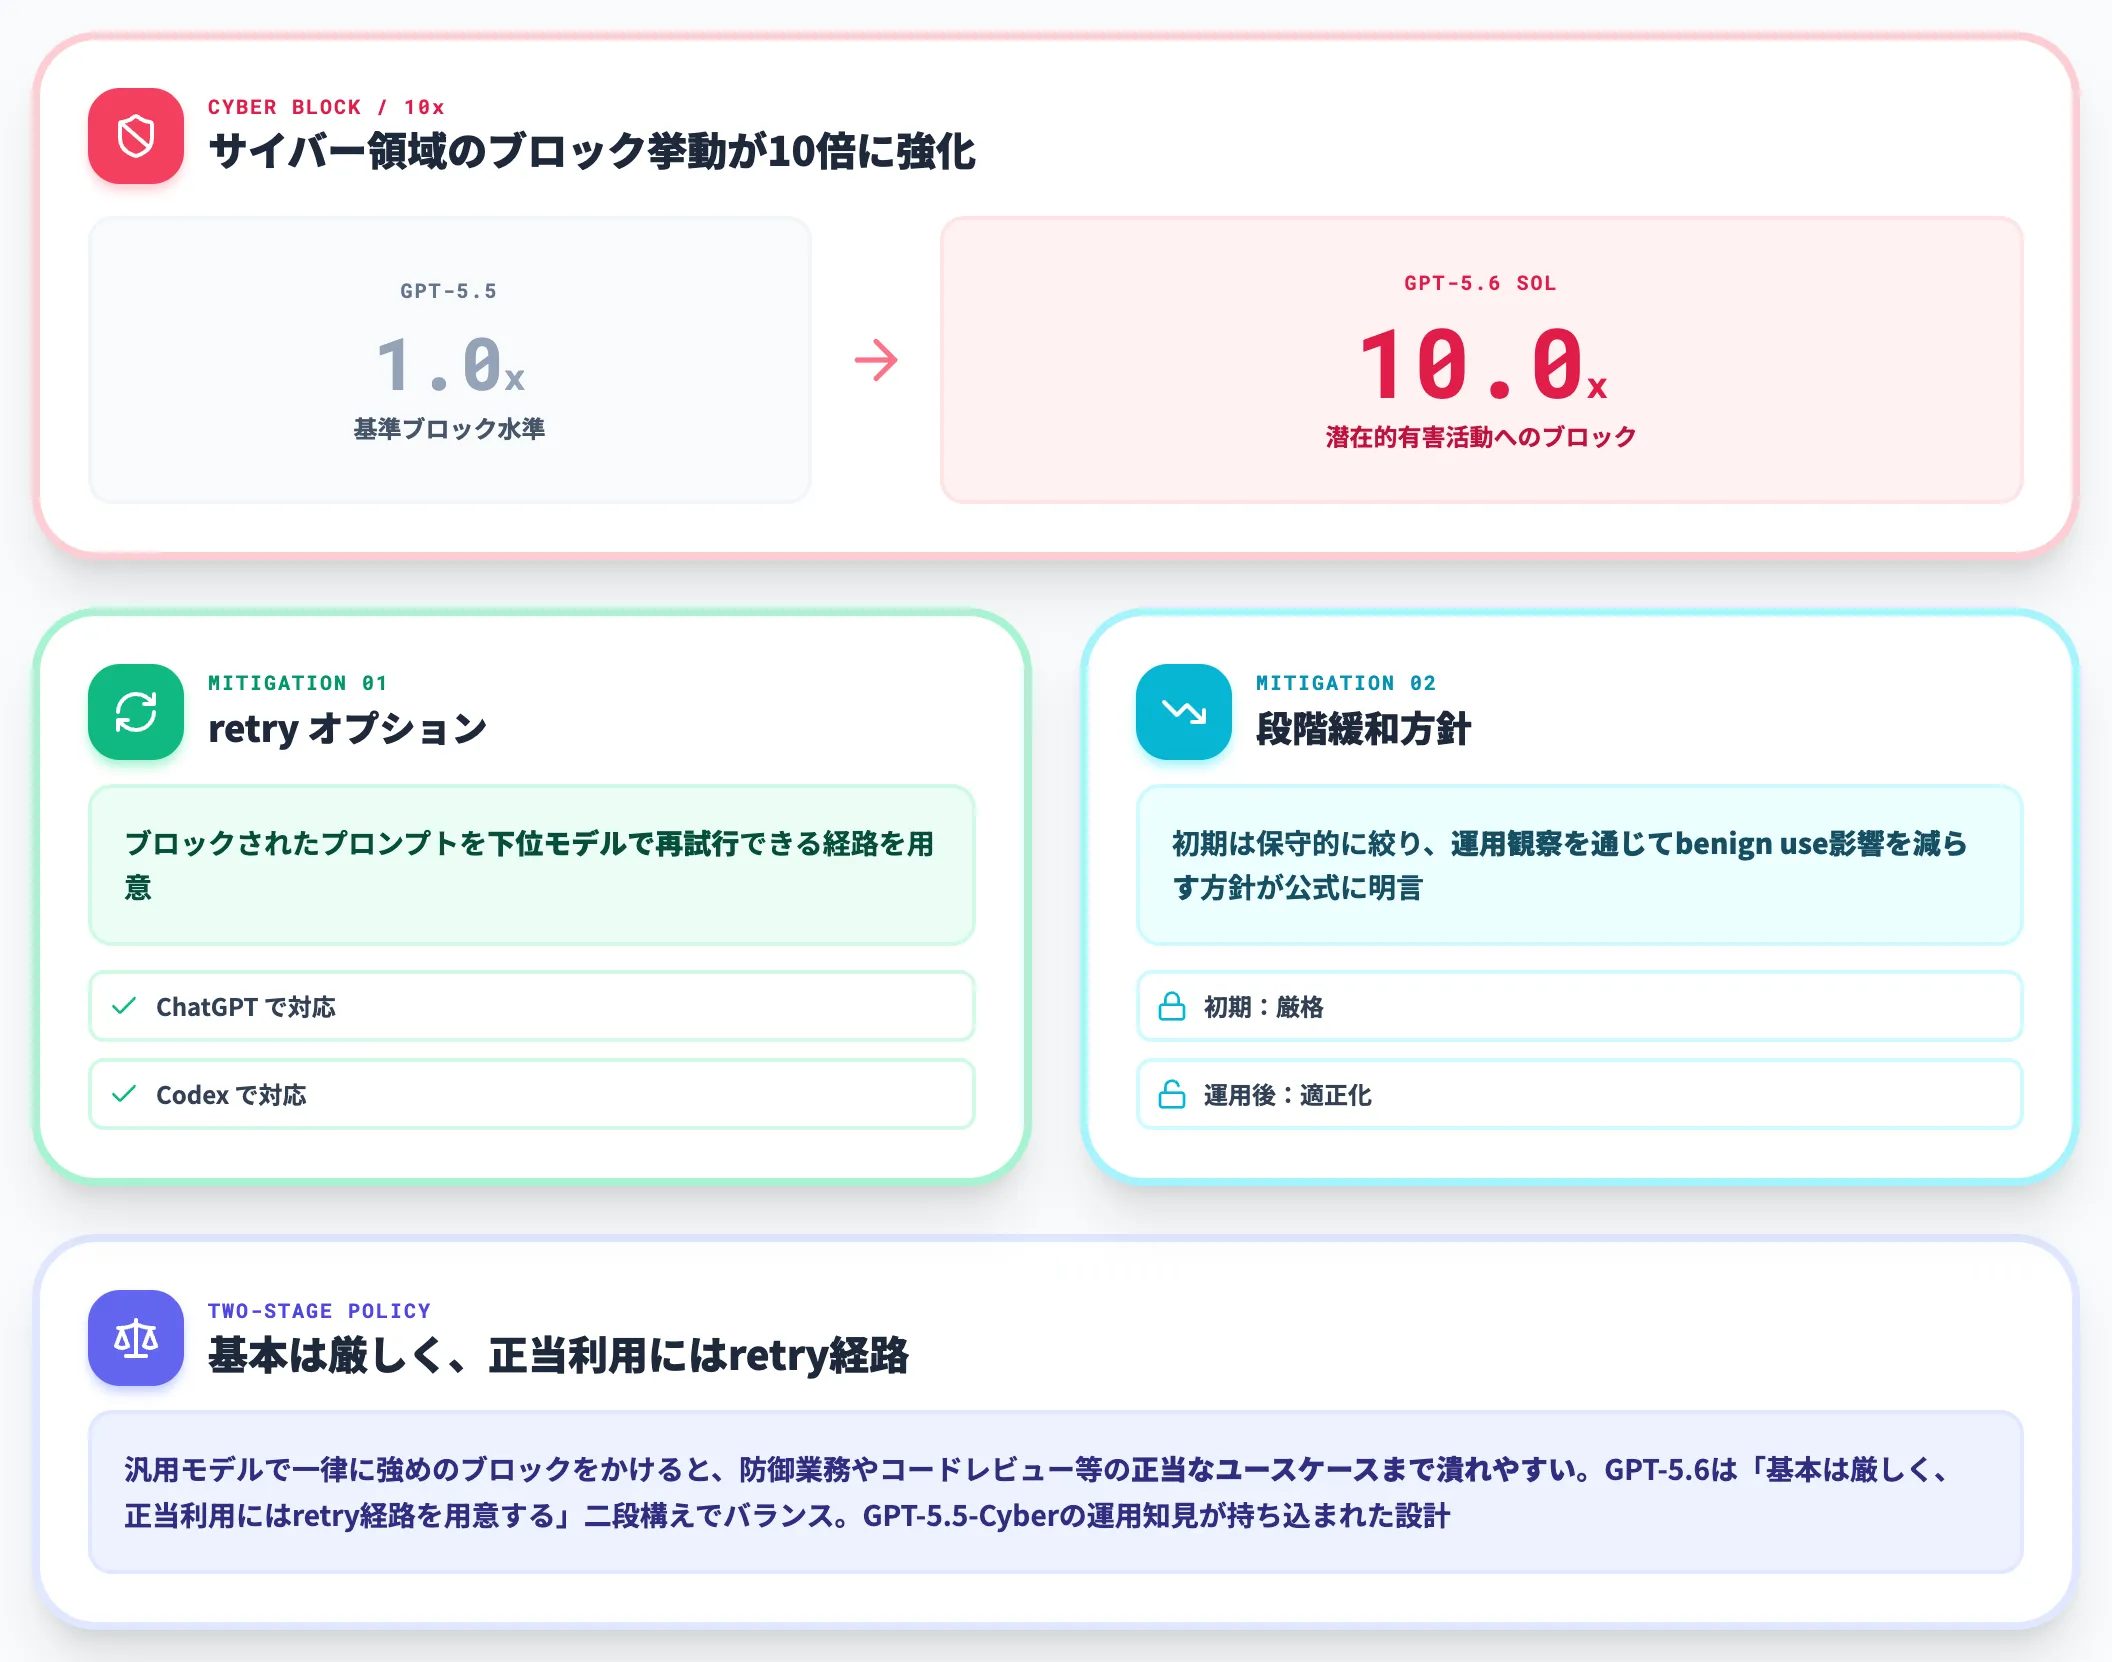The width and height of the screenshot is (2112, 1662).
Task: Click the red 10.0x value
Action: click(1482, 364)
